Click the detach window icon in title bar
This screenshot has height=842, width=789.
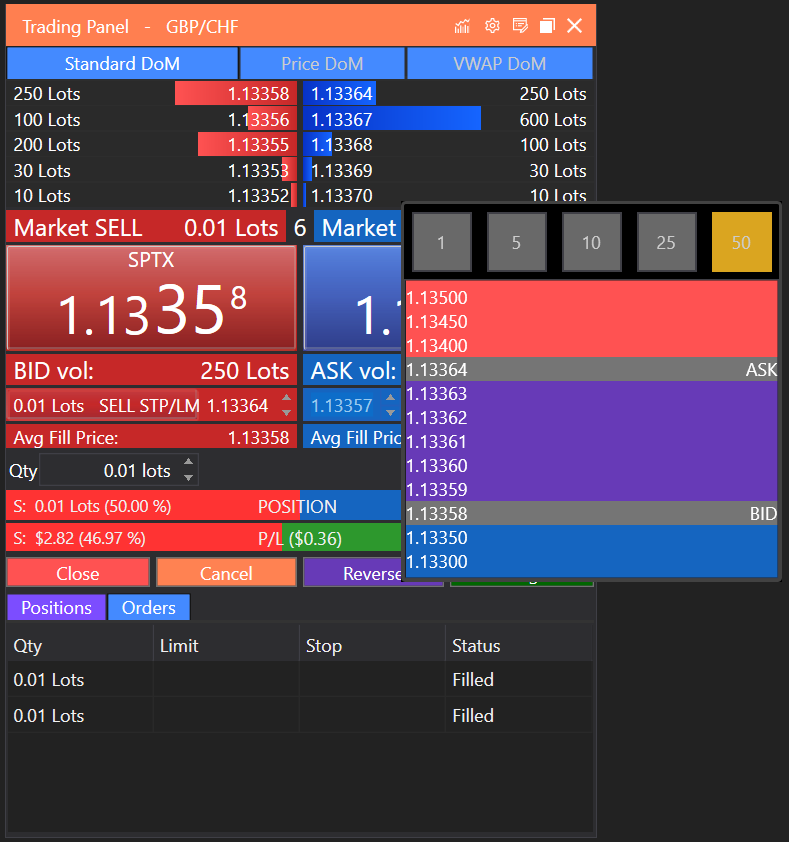pyautogui.click(x=547, y=26)
